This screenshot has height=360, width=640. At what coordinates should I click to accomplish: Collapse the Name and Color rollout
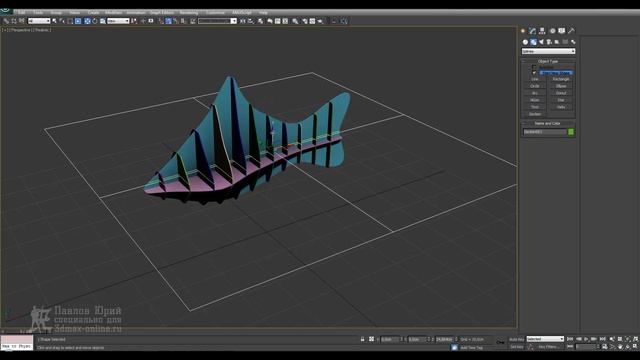(x=548, y=123)
